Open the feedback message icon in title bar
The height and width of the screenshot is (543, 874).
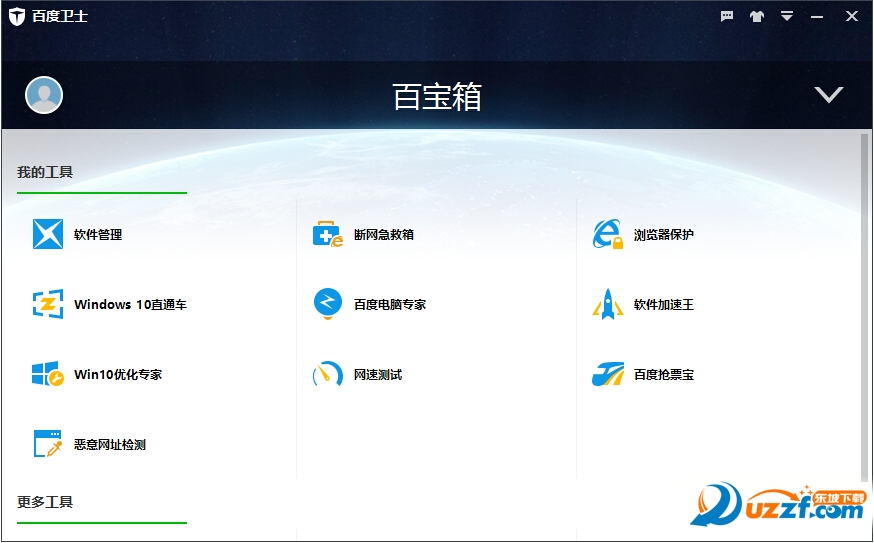coord(727,16)
